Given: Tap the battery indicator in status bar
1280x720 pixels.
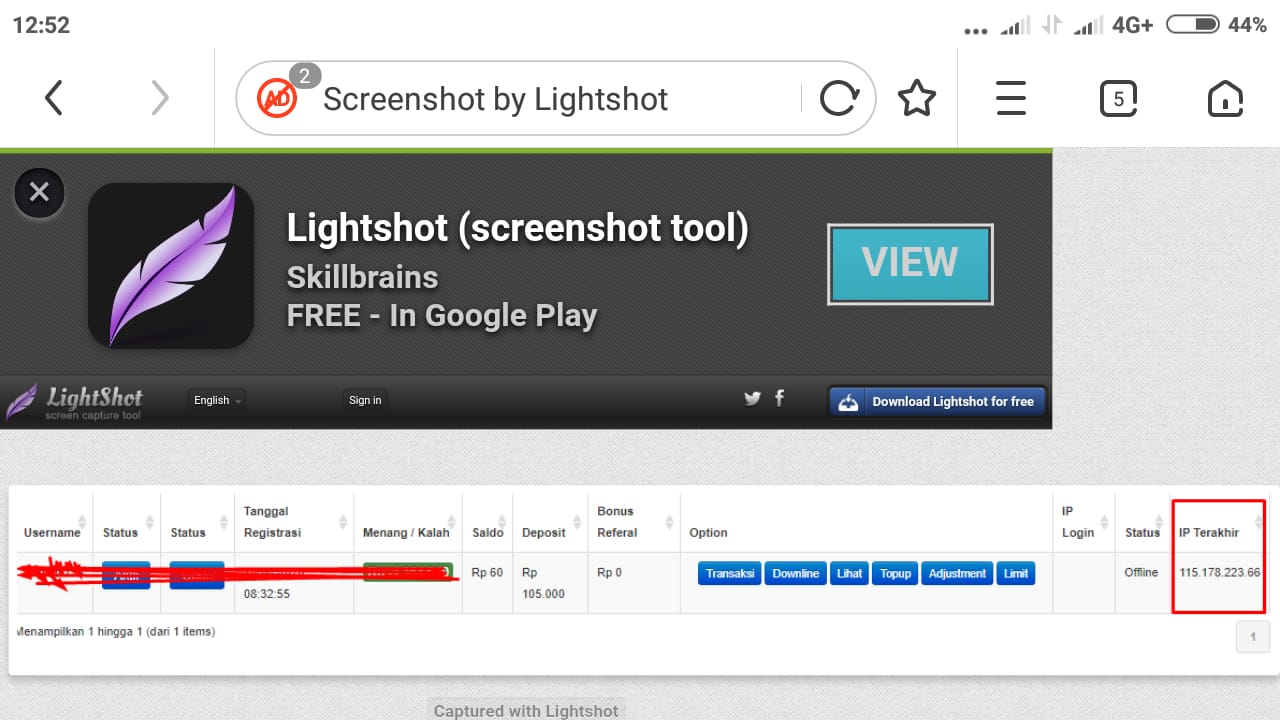Looking at the screenshot, I should (1193, 25).
